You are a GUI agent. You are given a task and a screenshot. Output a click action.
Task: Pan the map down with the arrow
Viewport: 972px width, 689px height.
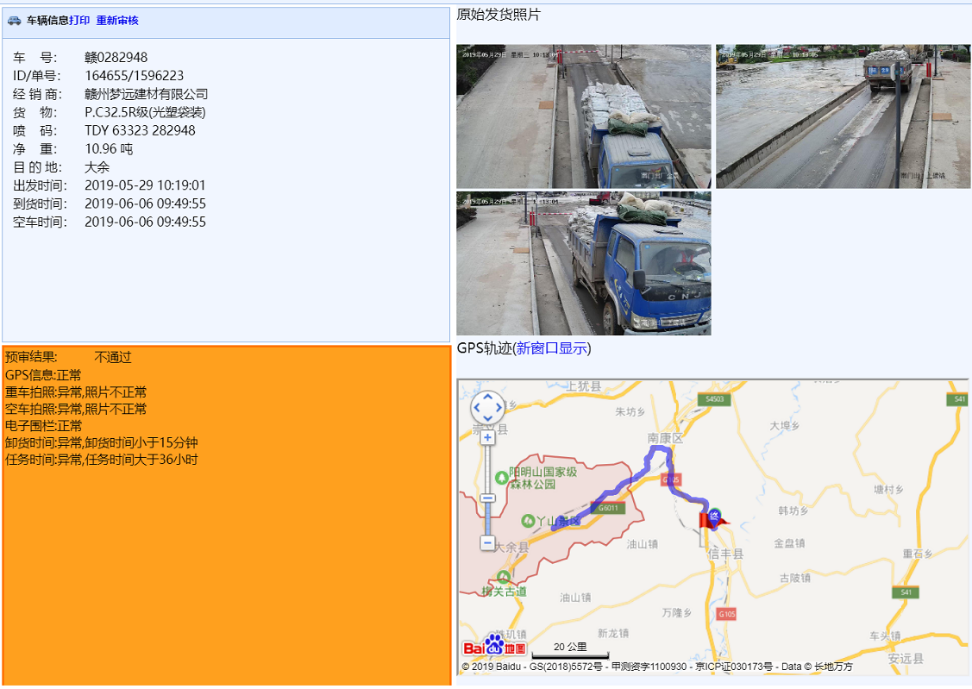point(488,419)
